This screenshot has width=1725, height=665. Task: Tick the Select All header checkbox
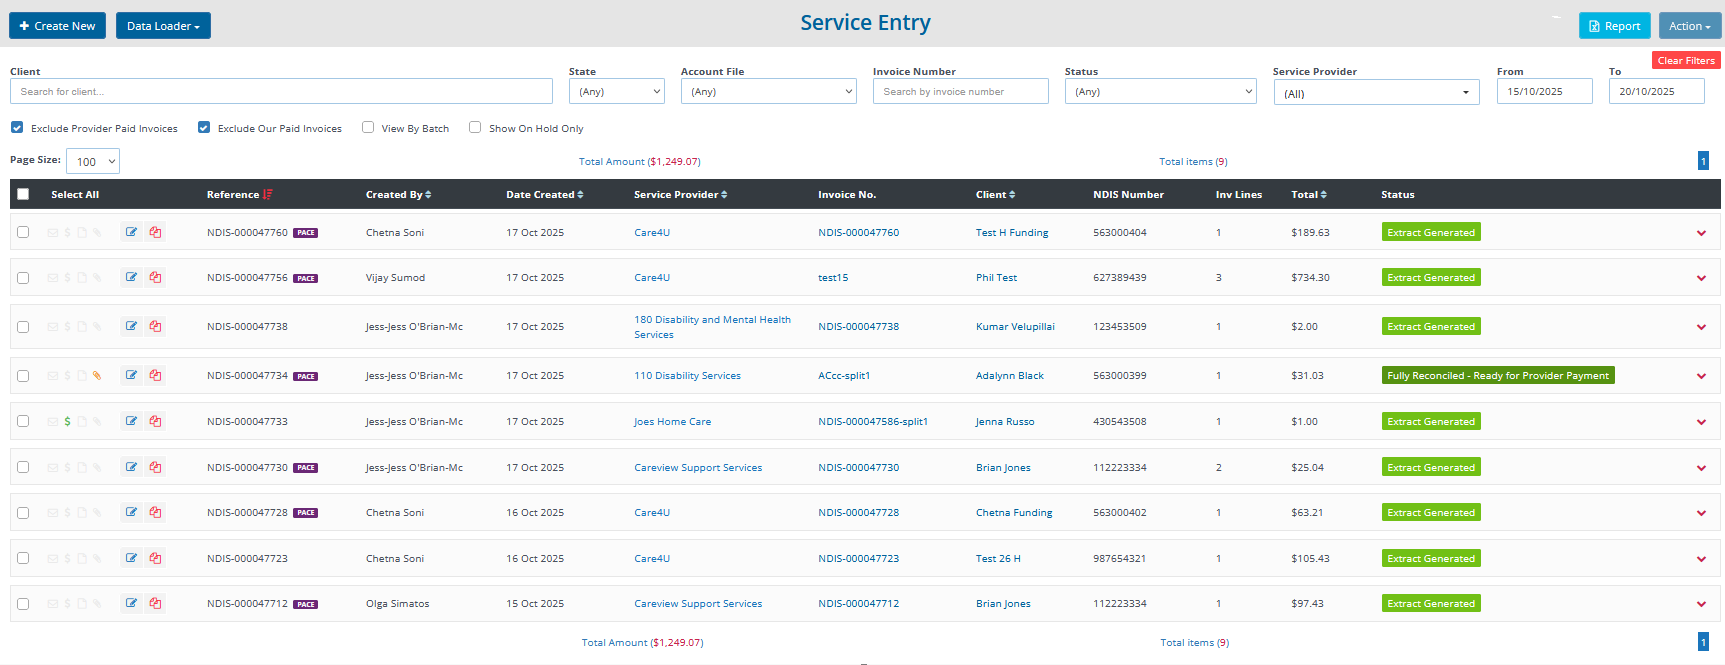[23, 195]
